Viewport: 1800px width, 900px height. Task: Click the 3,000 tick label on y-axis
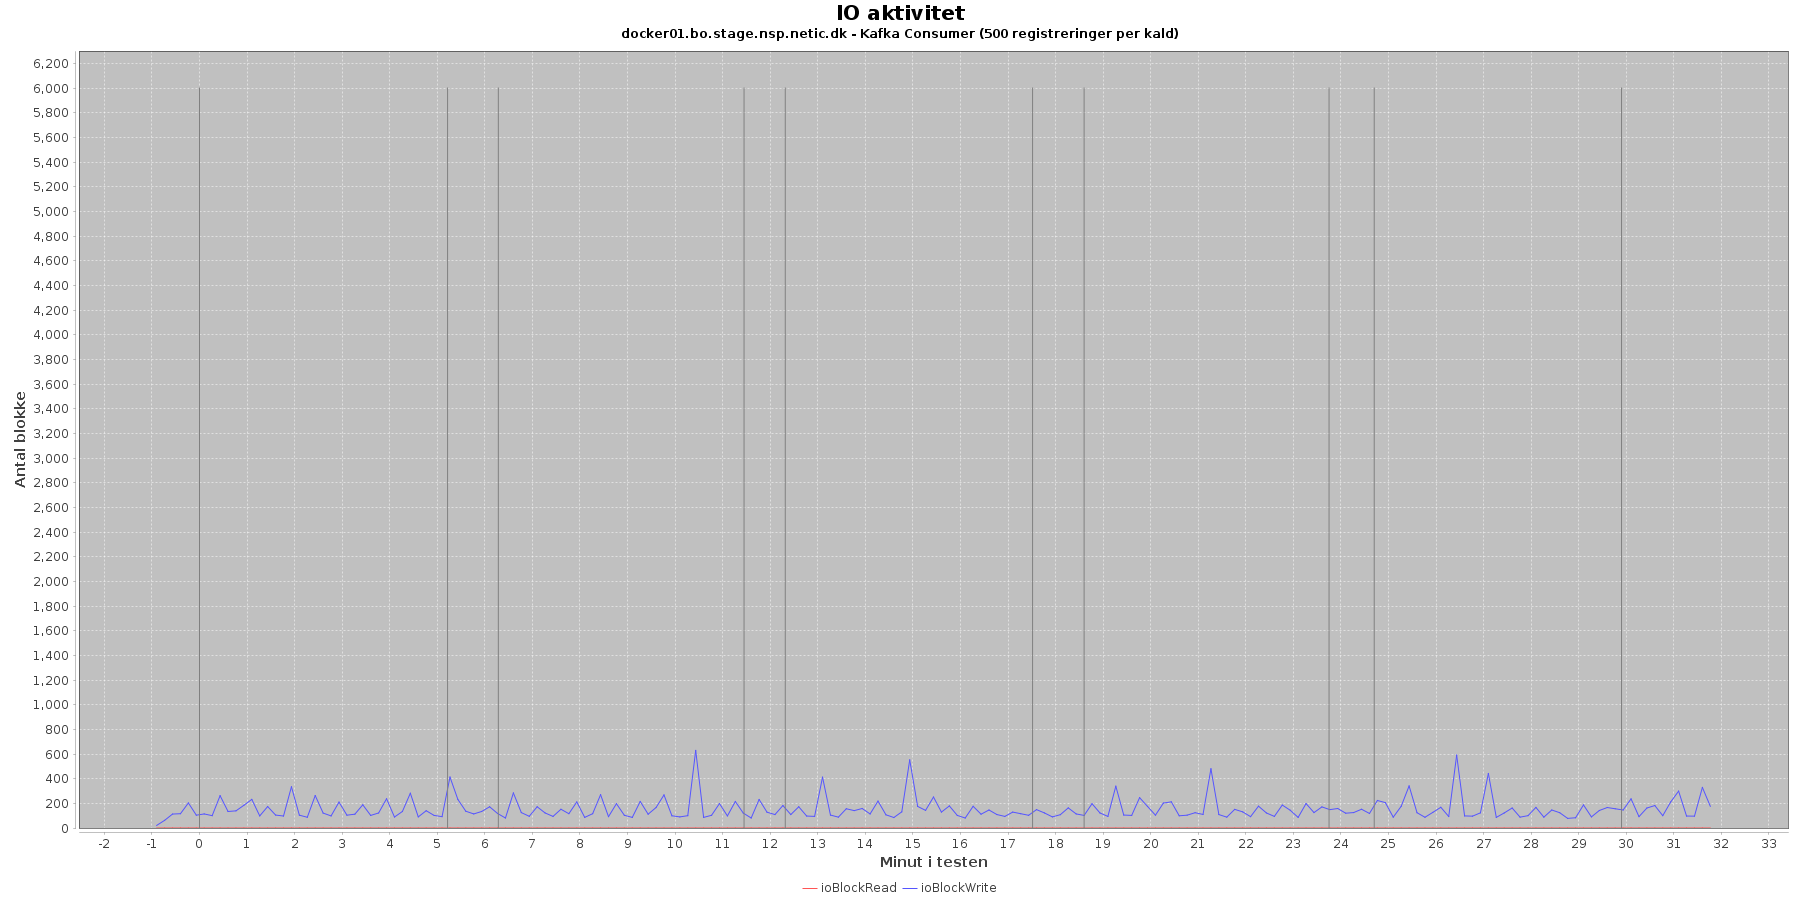click(51, 458)
